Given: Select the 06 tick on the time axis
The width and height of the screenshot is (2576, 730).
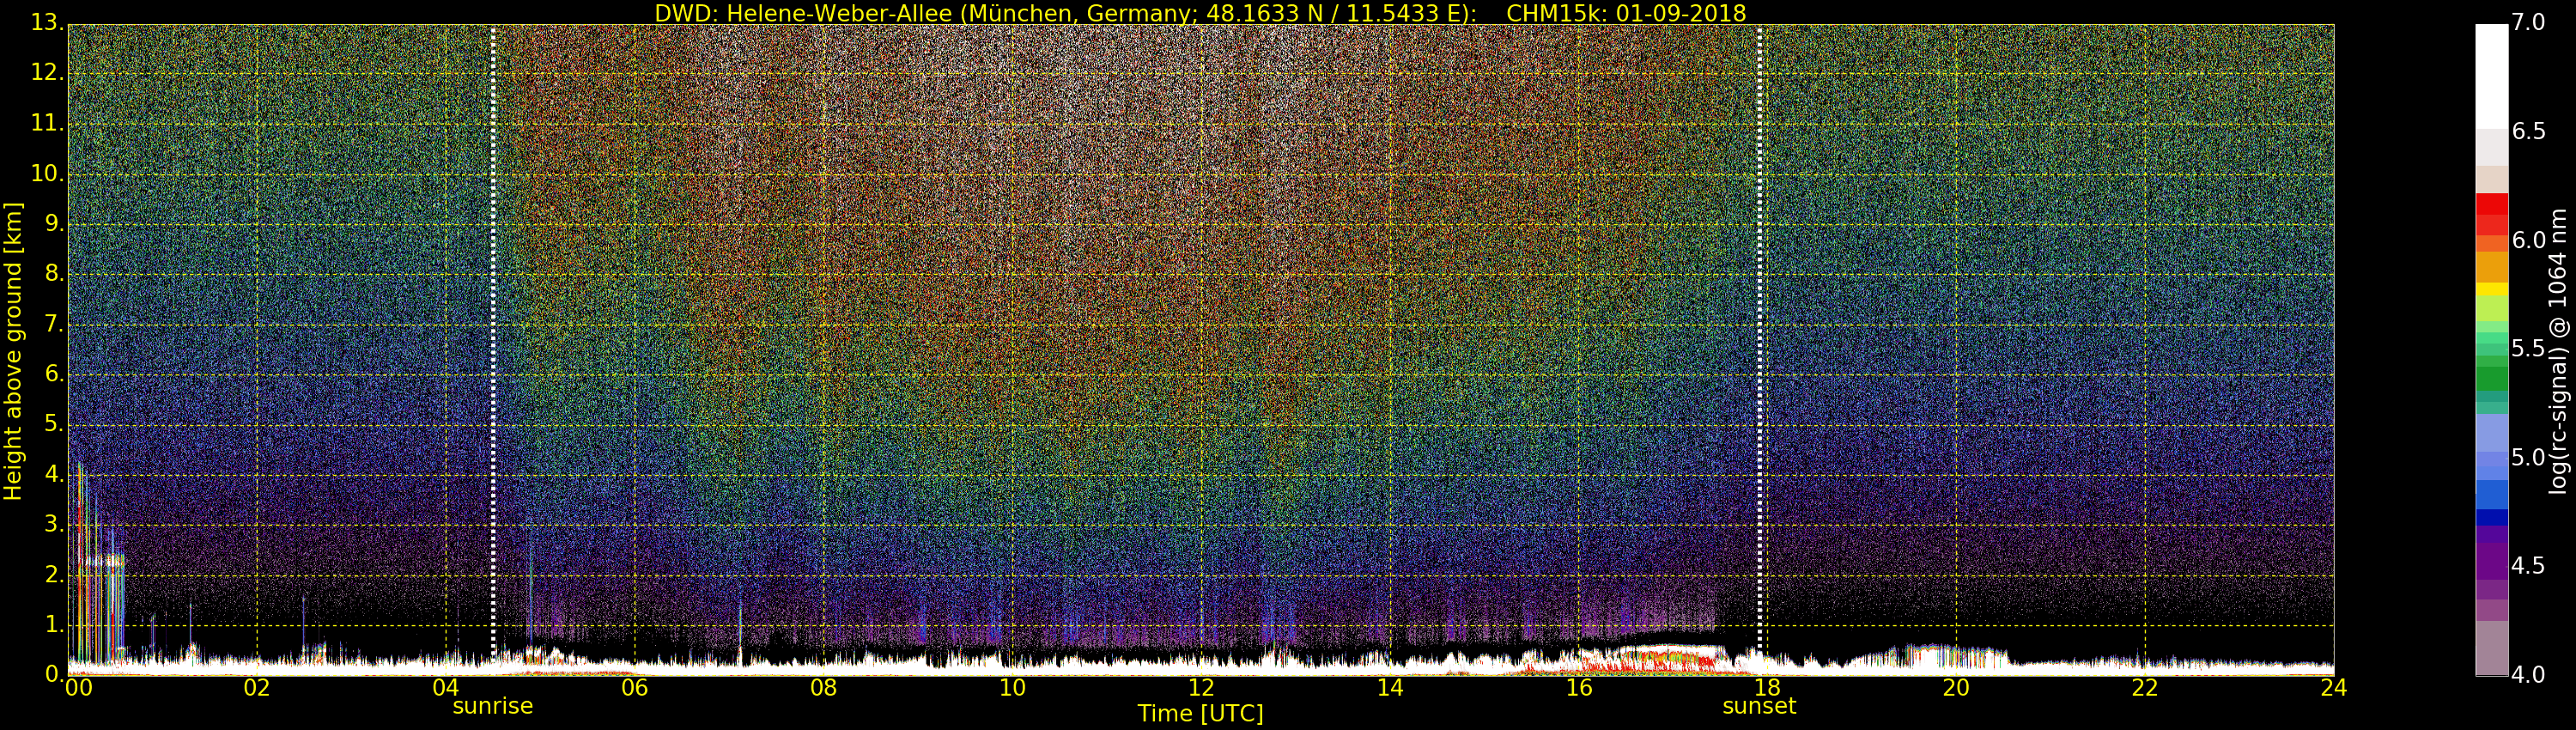Looking at the screenshot, I should (x=634, y=688).
